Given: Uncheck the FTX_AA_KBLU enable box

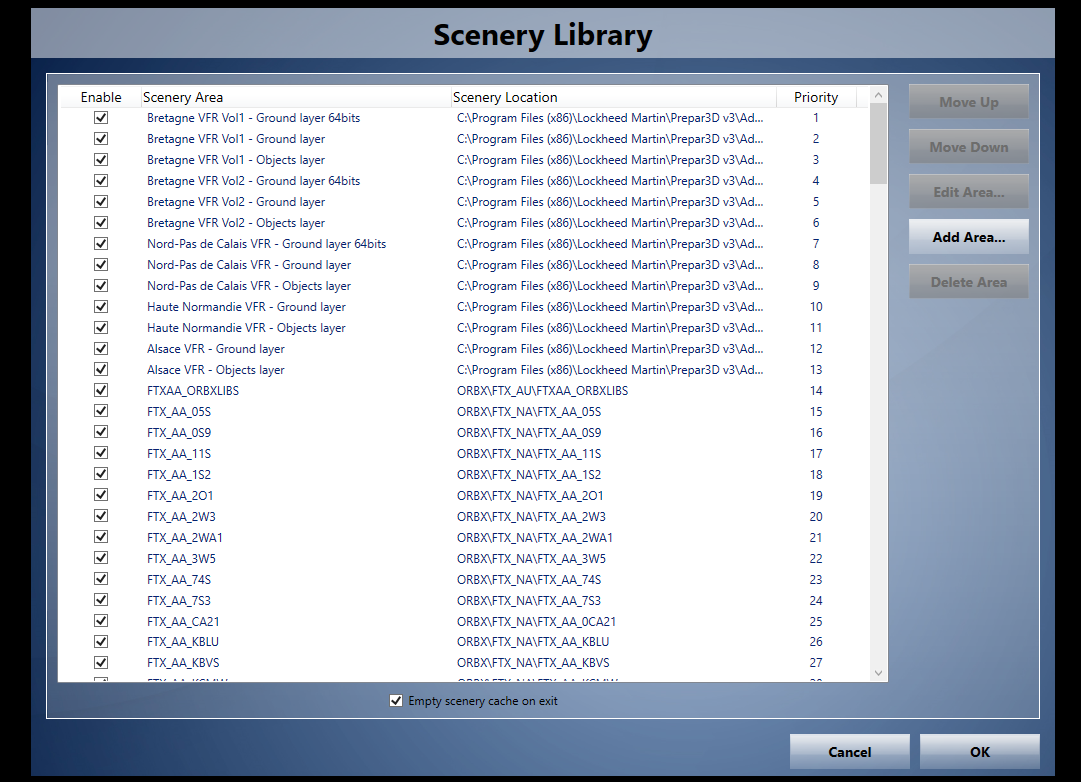Looking at the screenshot, I should pos(101,641).
